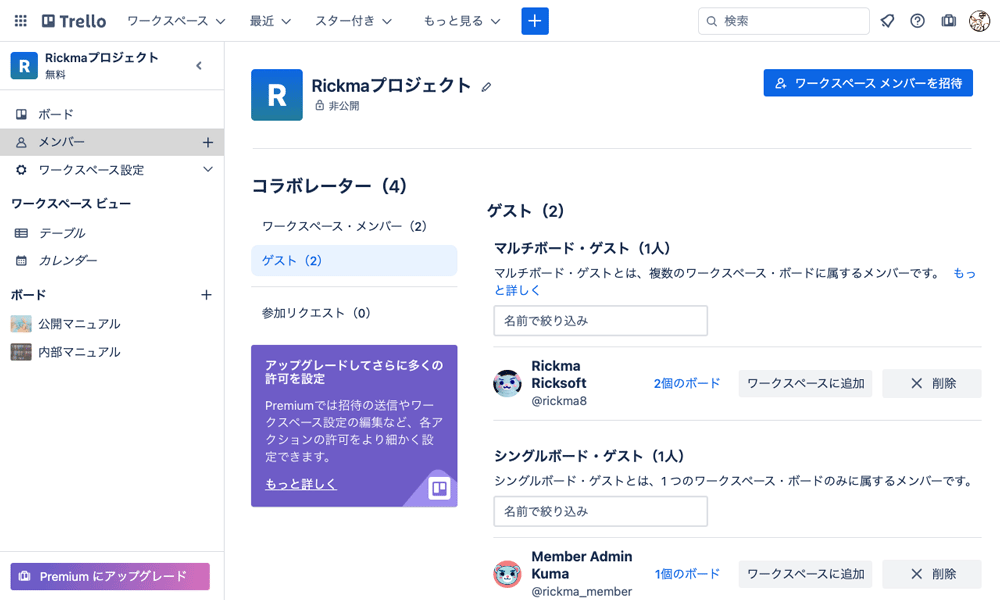Click the 非公開 lock visibility label

[337, 106]
